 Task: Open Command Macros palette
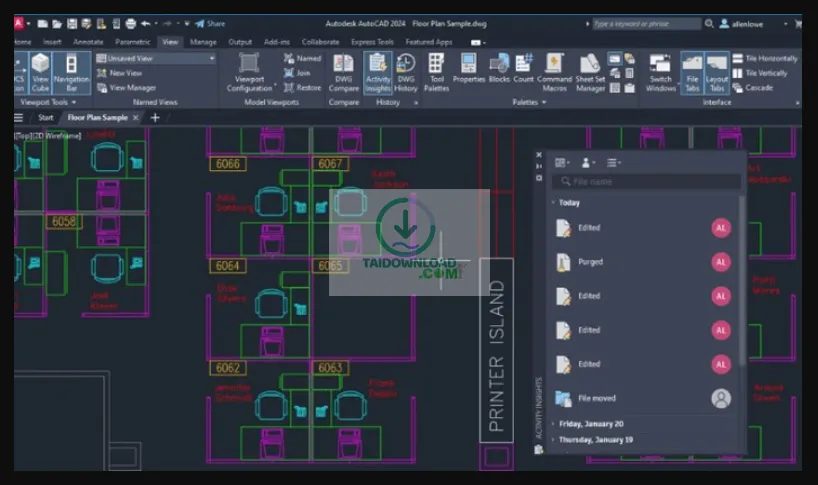[554, 72]
